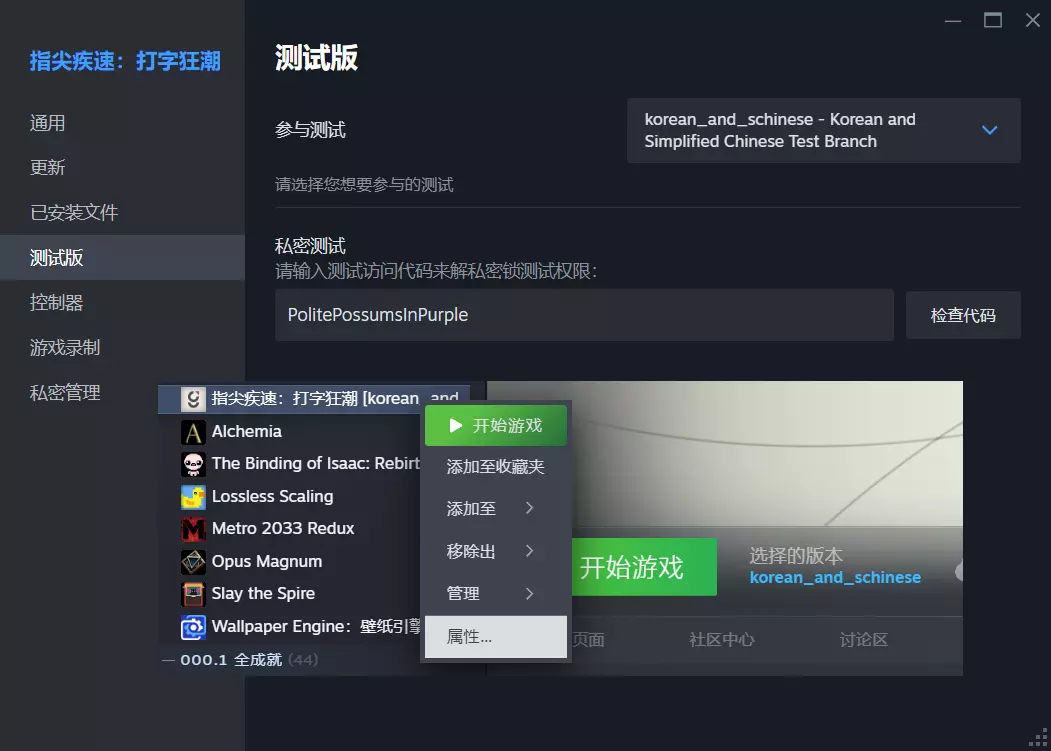This screenshot has width=1051, height=751.
Task: Click the 管理 submenu arrow
Action: (x=530, y=593)
